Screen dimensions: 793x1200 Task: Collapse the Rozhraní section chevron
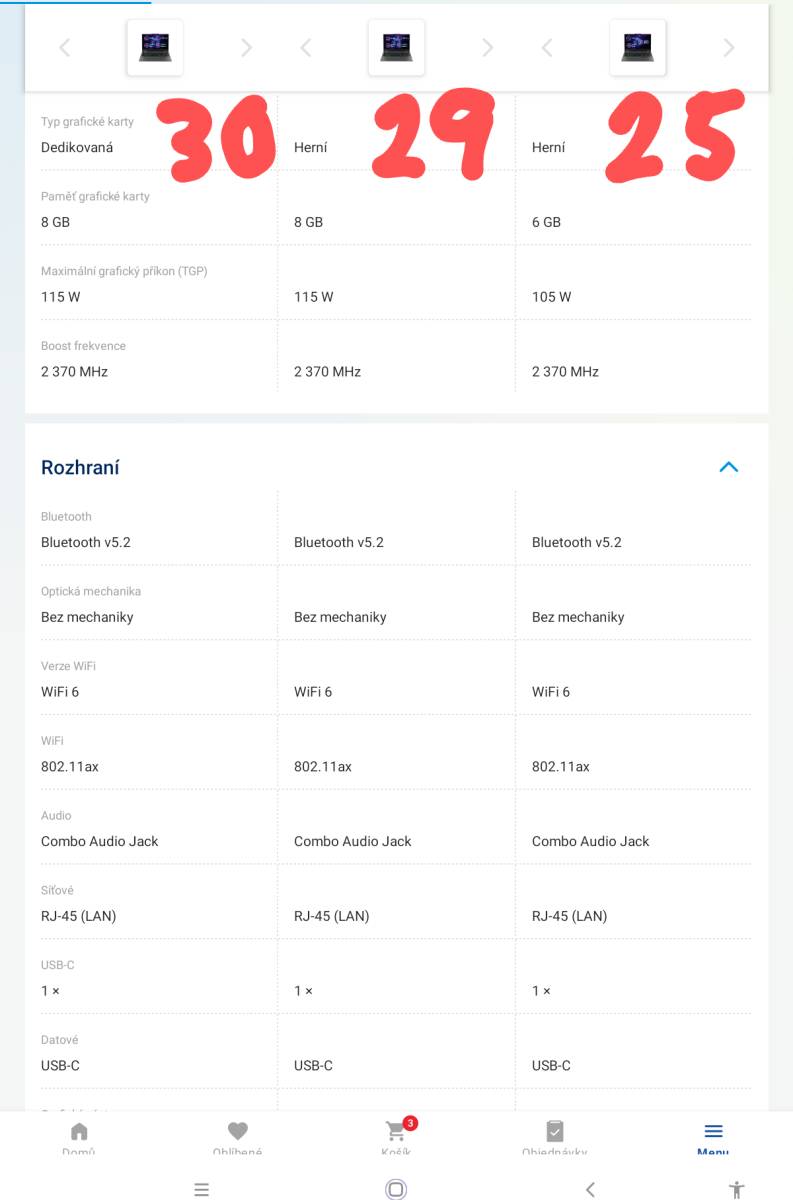click(x=729, y=467)
